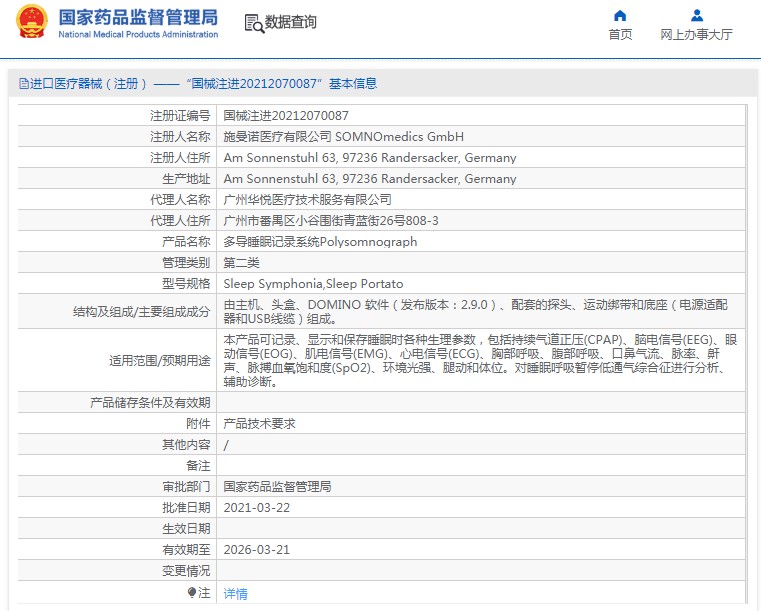Select approval date 2021-03-22
The image size is (761, 611).
257,508
